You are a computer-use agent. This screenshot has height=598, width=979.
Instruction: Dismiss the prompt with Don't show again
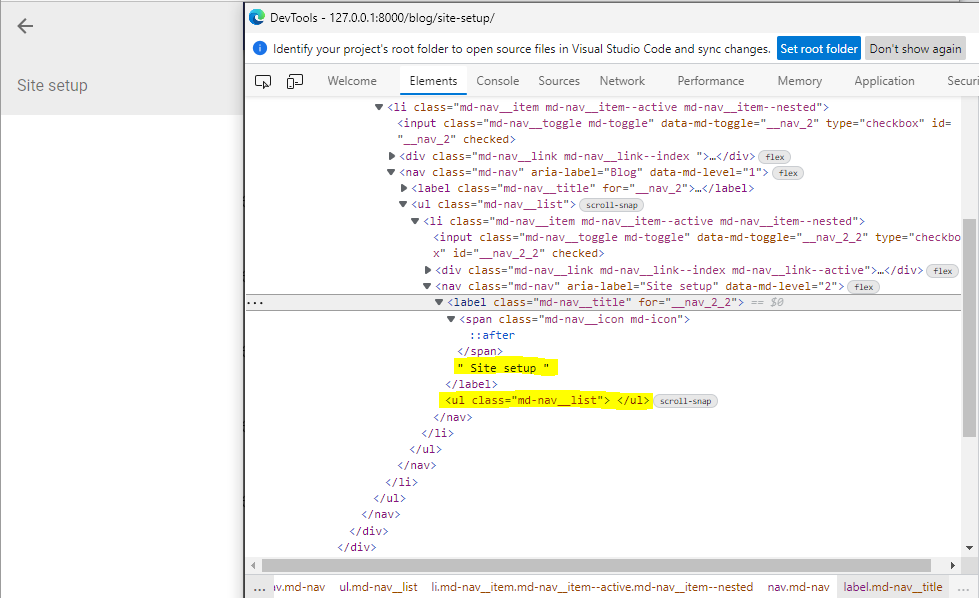coord(915,47)
